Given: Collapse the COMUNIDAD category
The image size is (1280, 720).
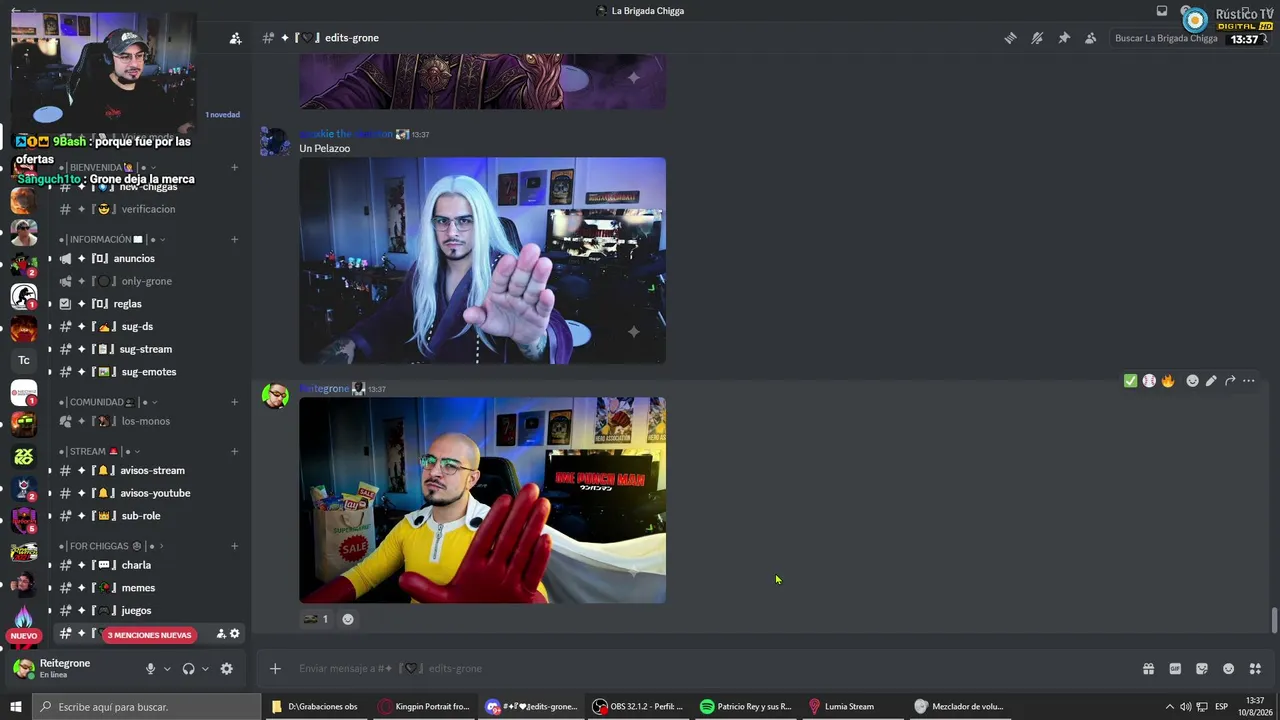Looking at the screenshot, I should click(108, 402).
